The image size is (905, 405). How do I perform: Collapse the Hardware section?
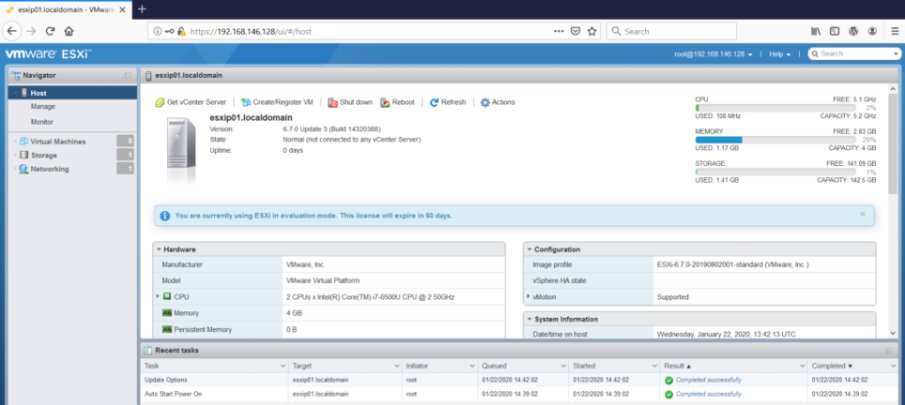[x=159, y=250]
